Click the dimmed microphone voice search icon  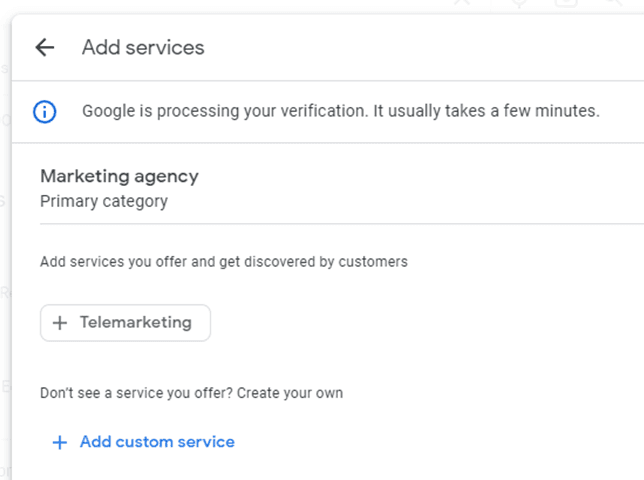[519, 3]
